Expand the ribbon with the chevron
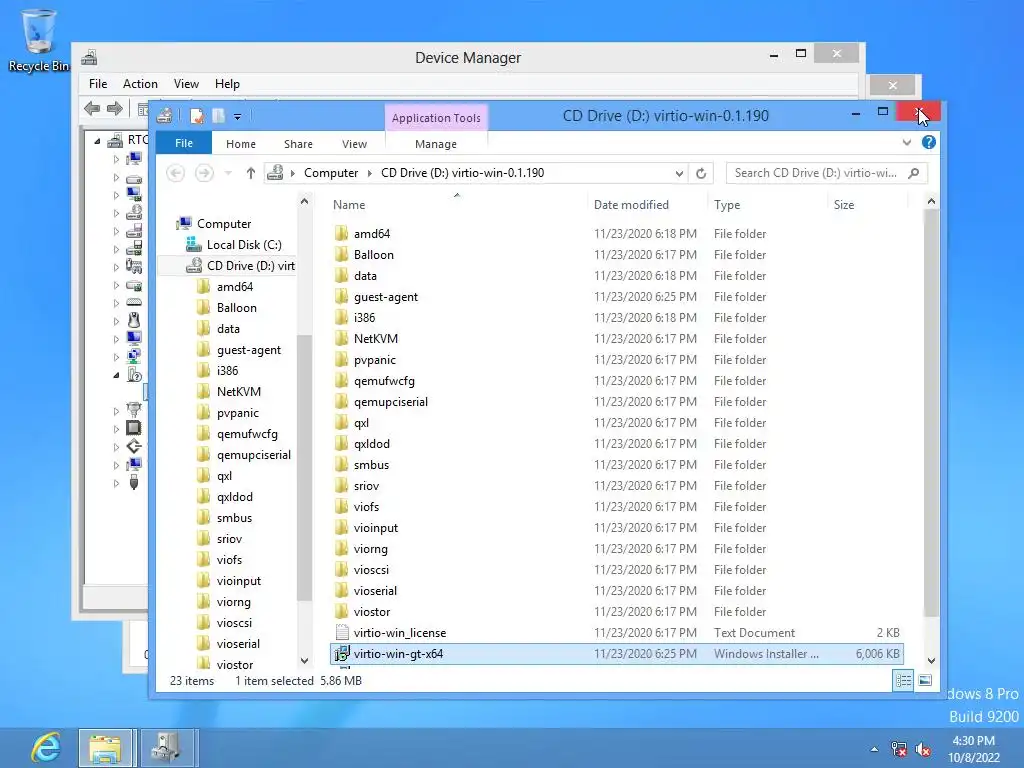This screenshot has height=768, width=1024. coord(906,142)
